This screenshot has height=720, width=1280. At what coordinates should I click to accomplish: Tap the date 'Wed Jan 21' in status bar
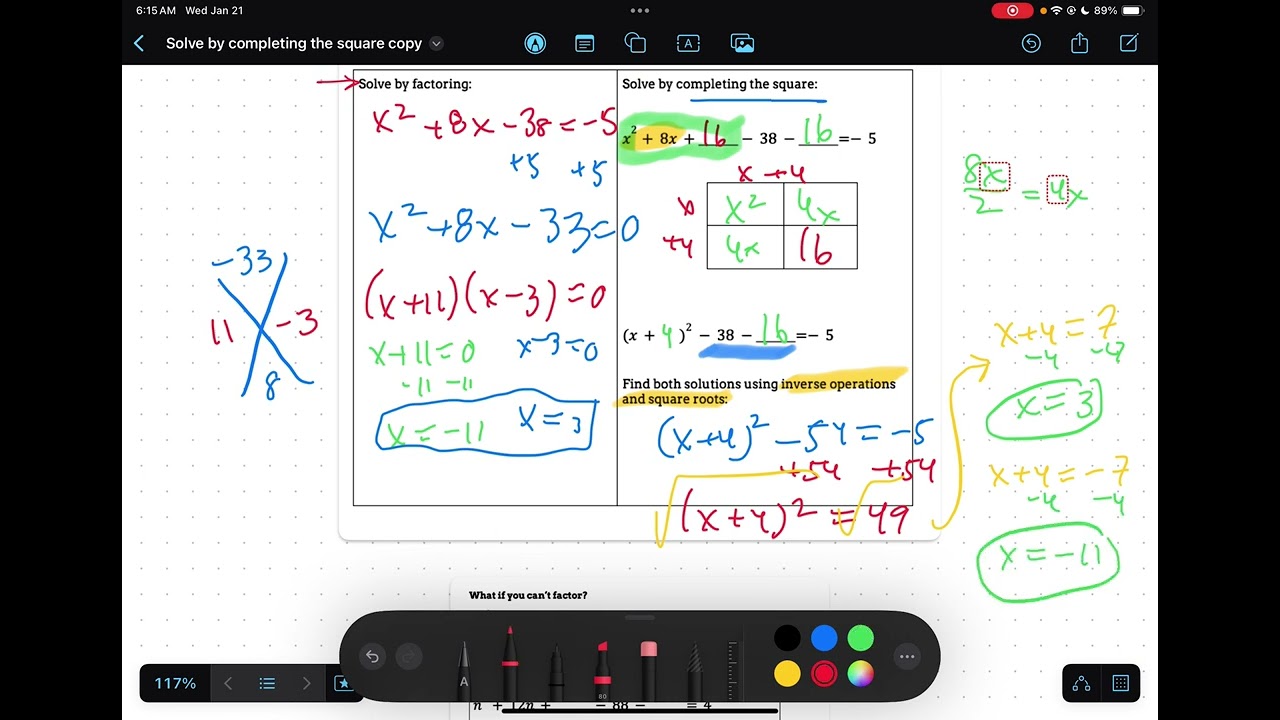pos(214,10)
